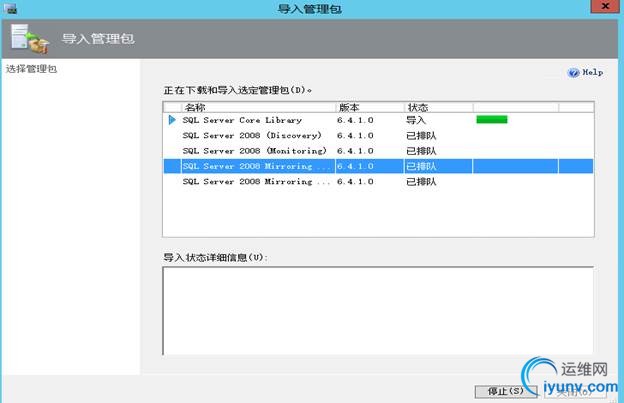Screen dimensions: 624x403
Task: Click the import management pack header icon
Action: tap(30, 39)
